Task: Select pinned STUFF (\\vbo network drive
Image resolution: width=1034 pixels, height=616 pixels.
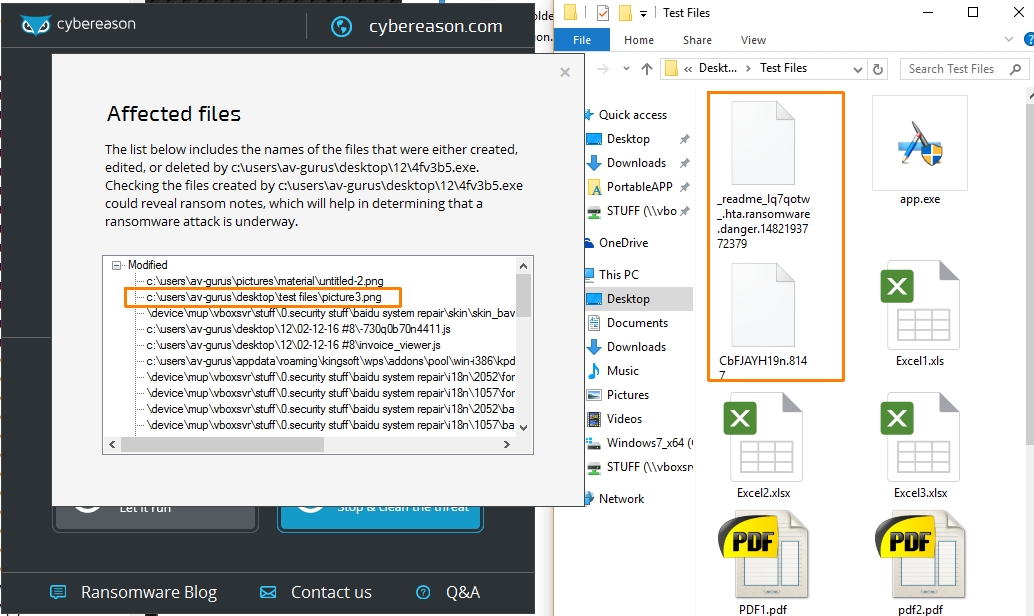Action: (641, 210)
